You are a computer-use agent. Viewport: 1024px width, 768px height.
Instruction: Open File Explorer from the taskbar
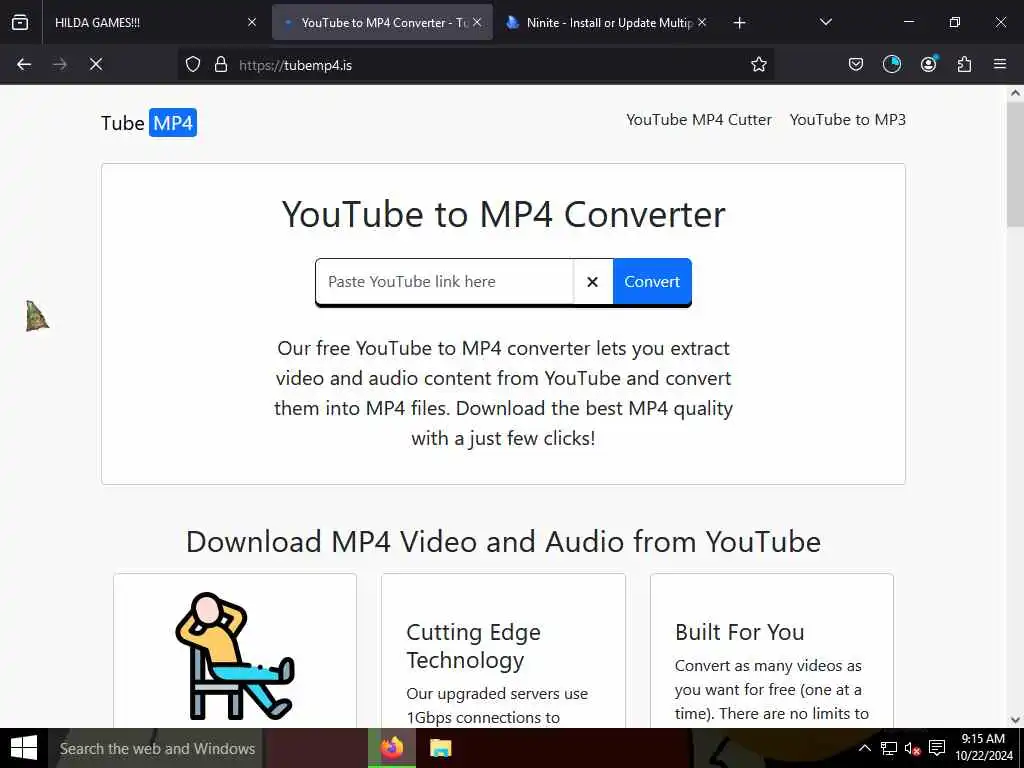coord(441,748)
